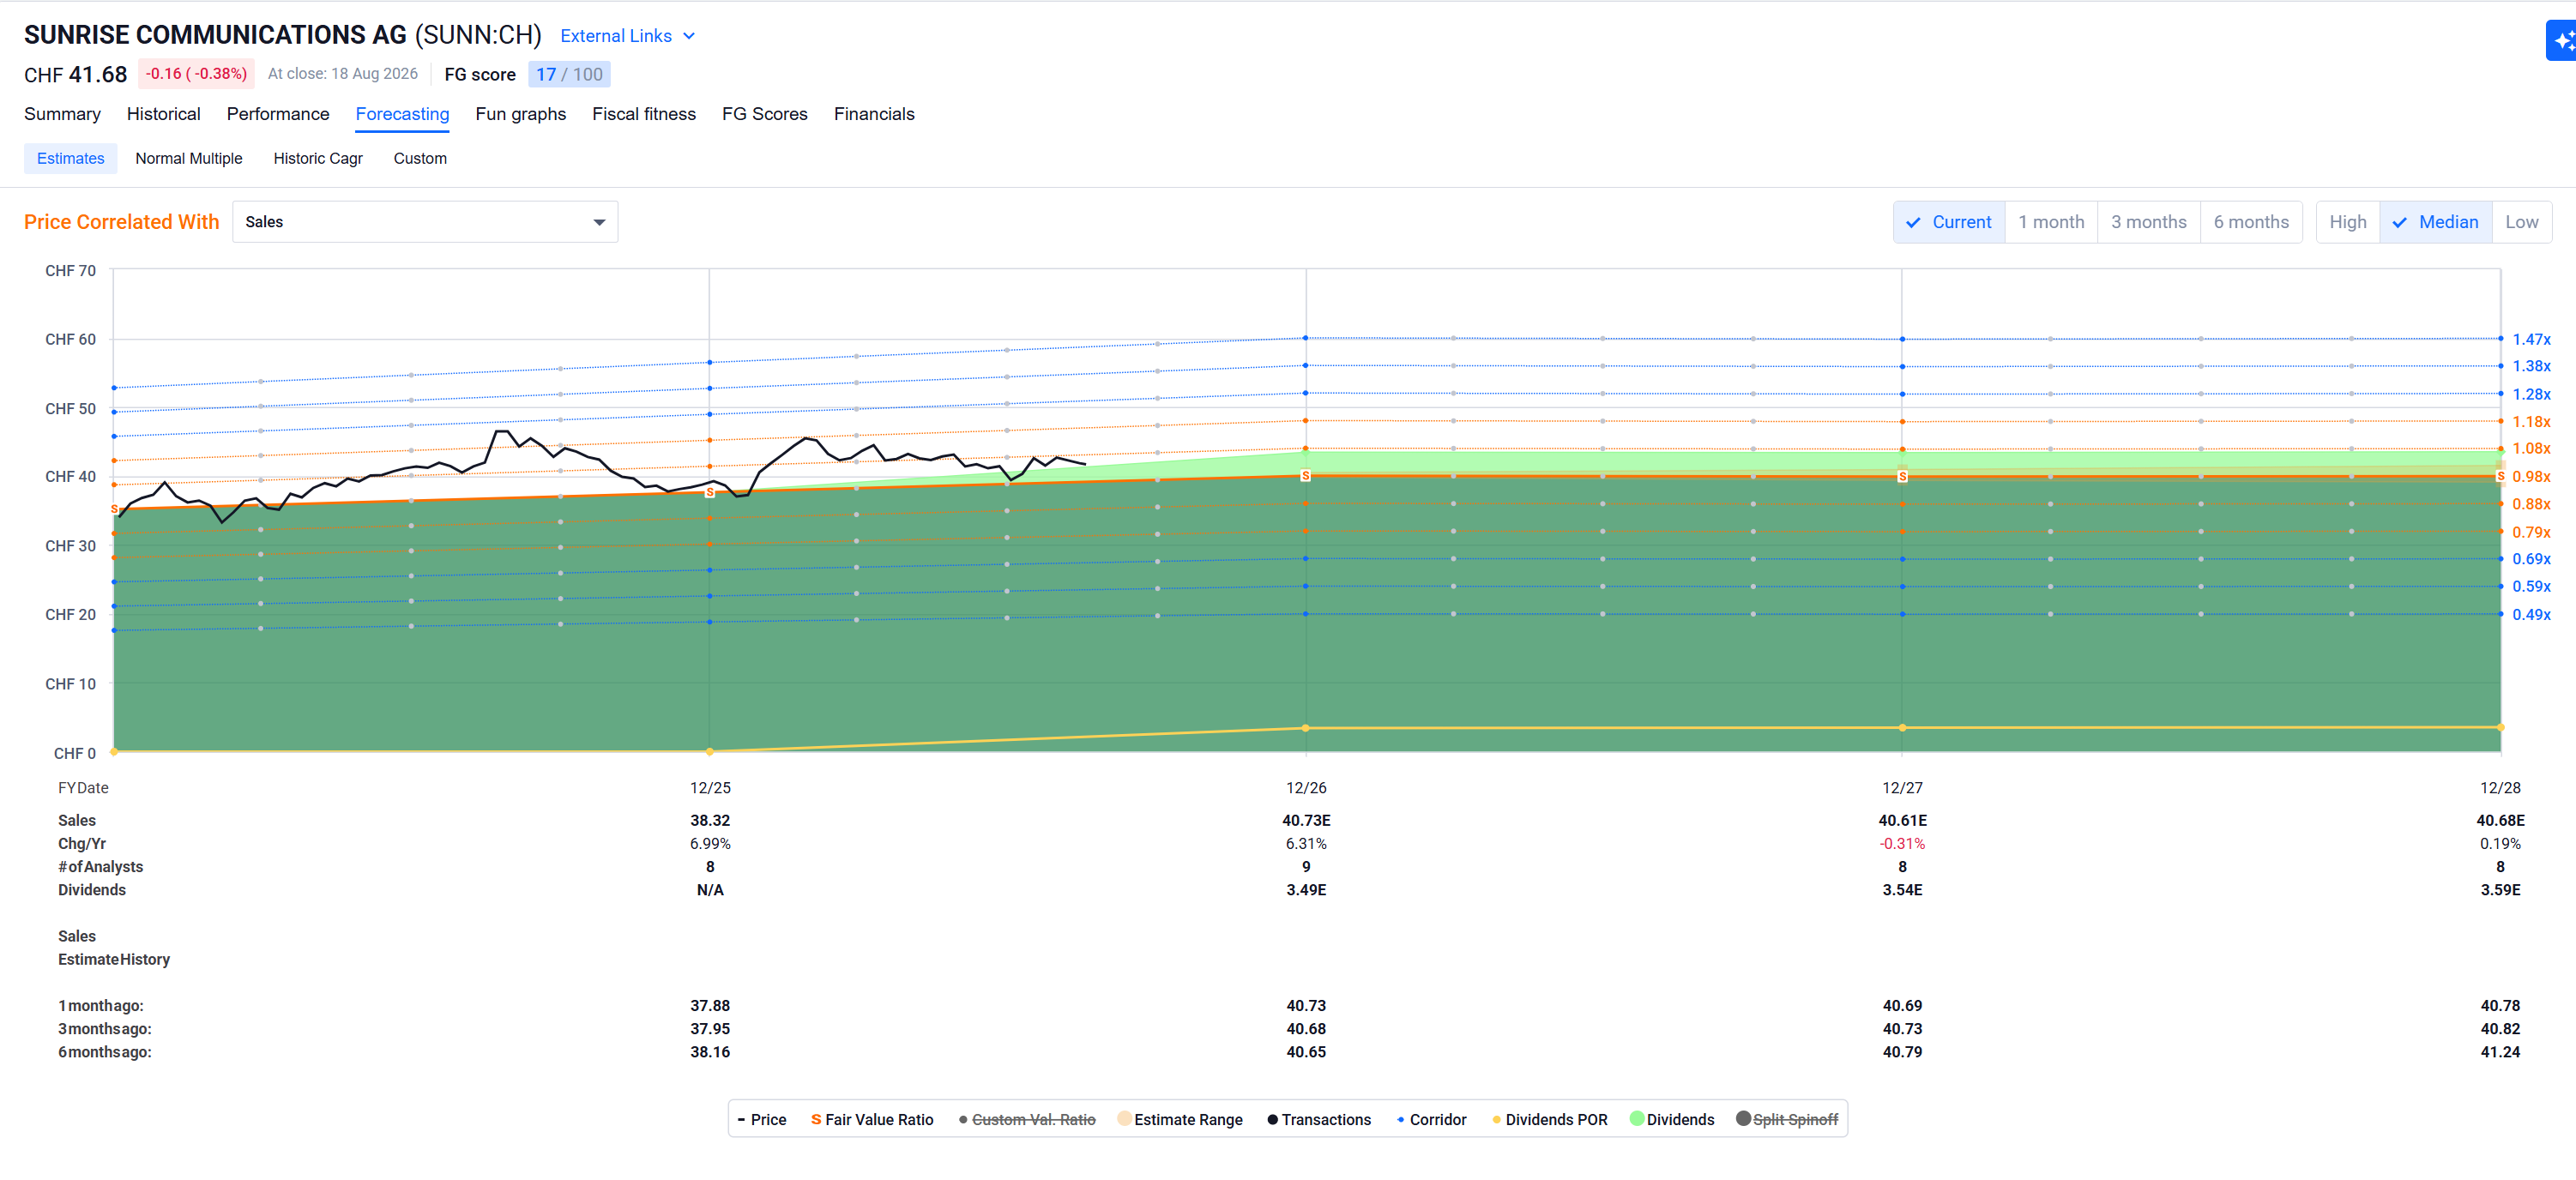Click the 1.18x orange multiple label
Screen dimensions: 2576x1180
(x=2531, y=422)
